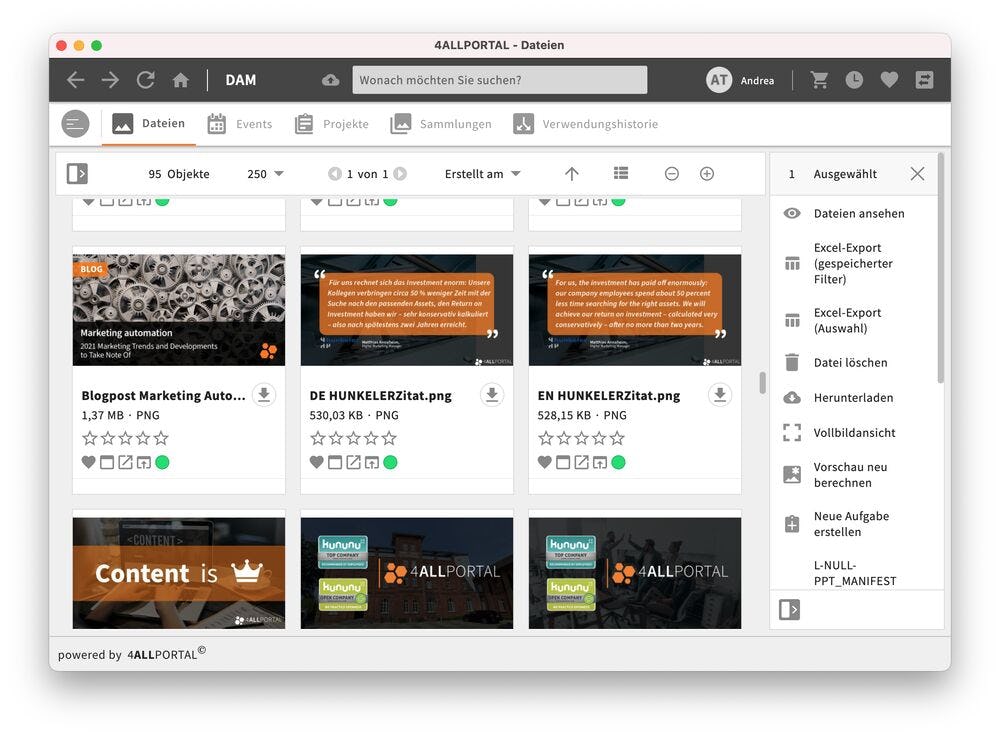Favorite DE HUNKELERZitat.png with heart

click(x=316, y=462)
